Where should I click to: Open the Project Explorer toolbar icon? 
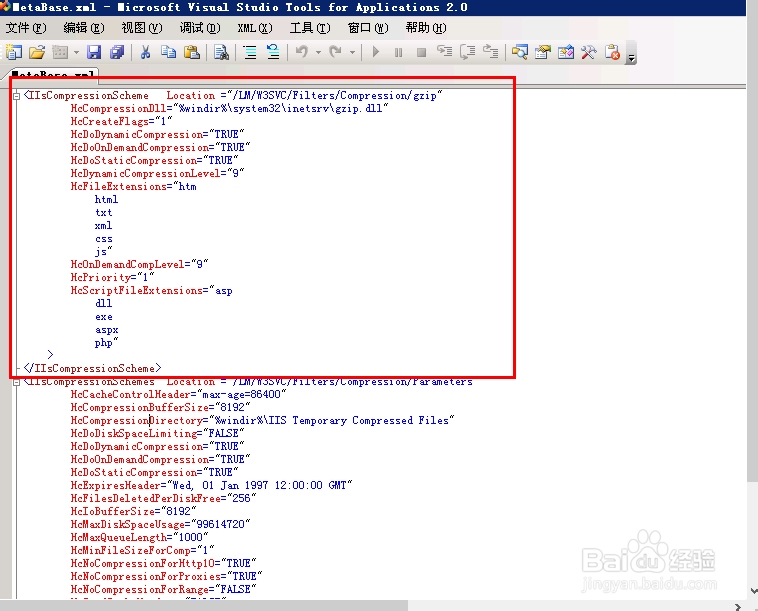click(520, 52)
